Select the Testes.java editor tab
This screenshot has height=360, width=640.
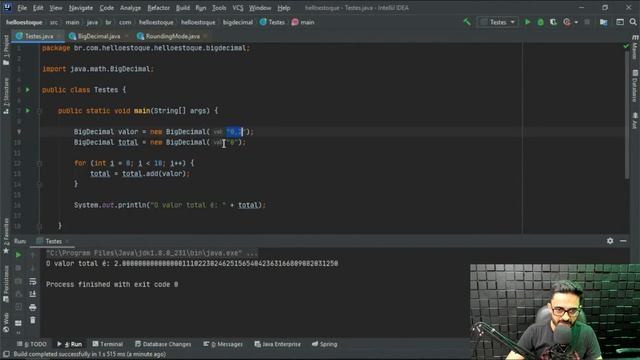pyautogui.click(x=39, y=36)
